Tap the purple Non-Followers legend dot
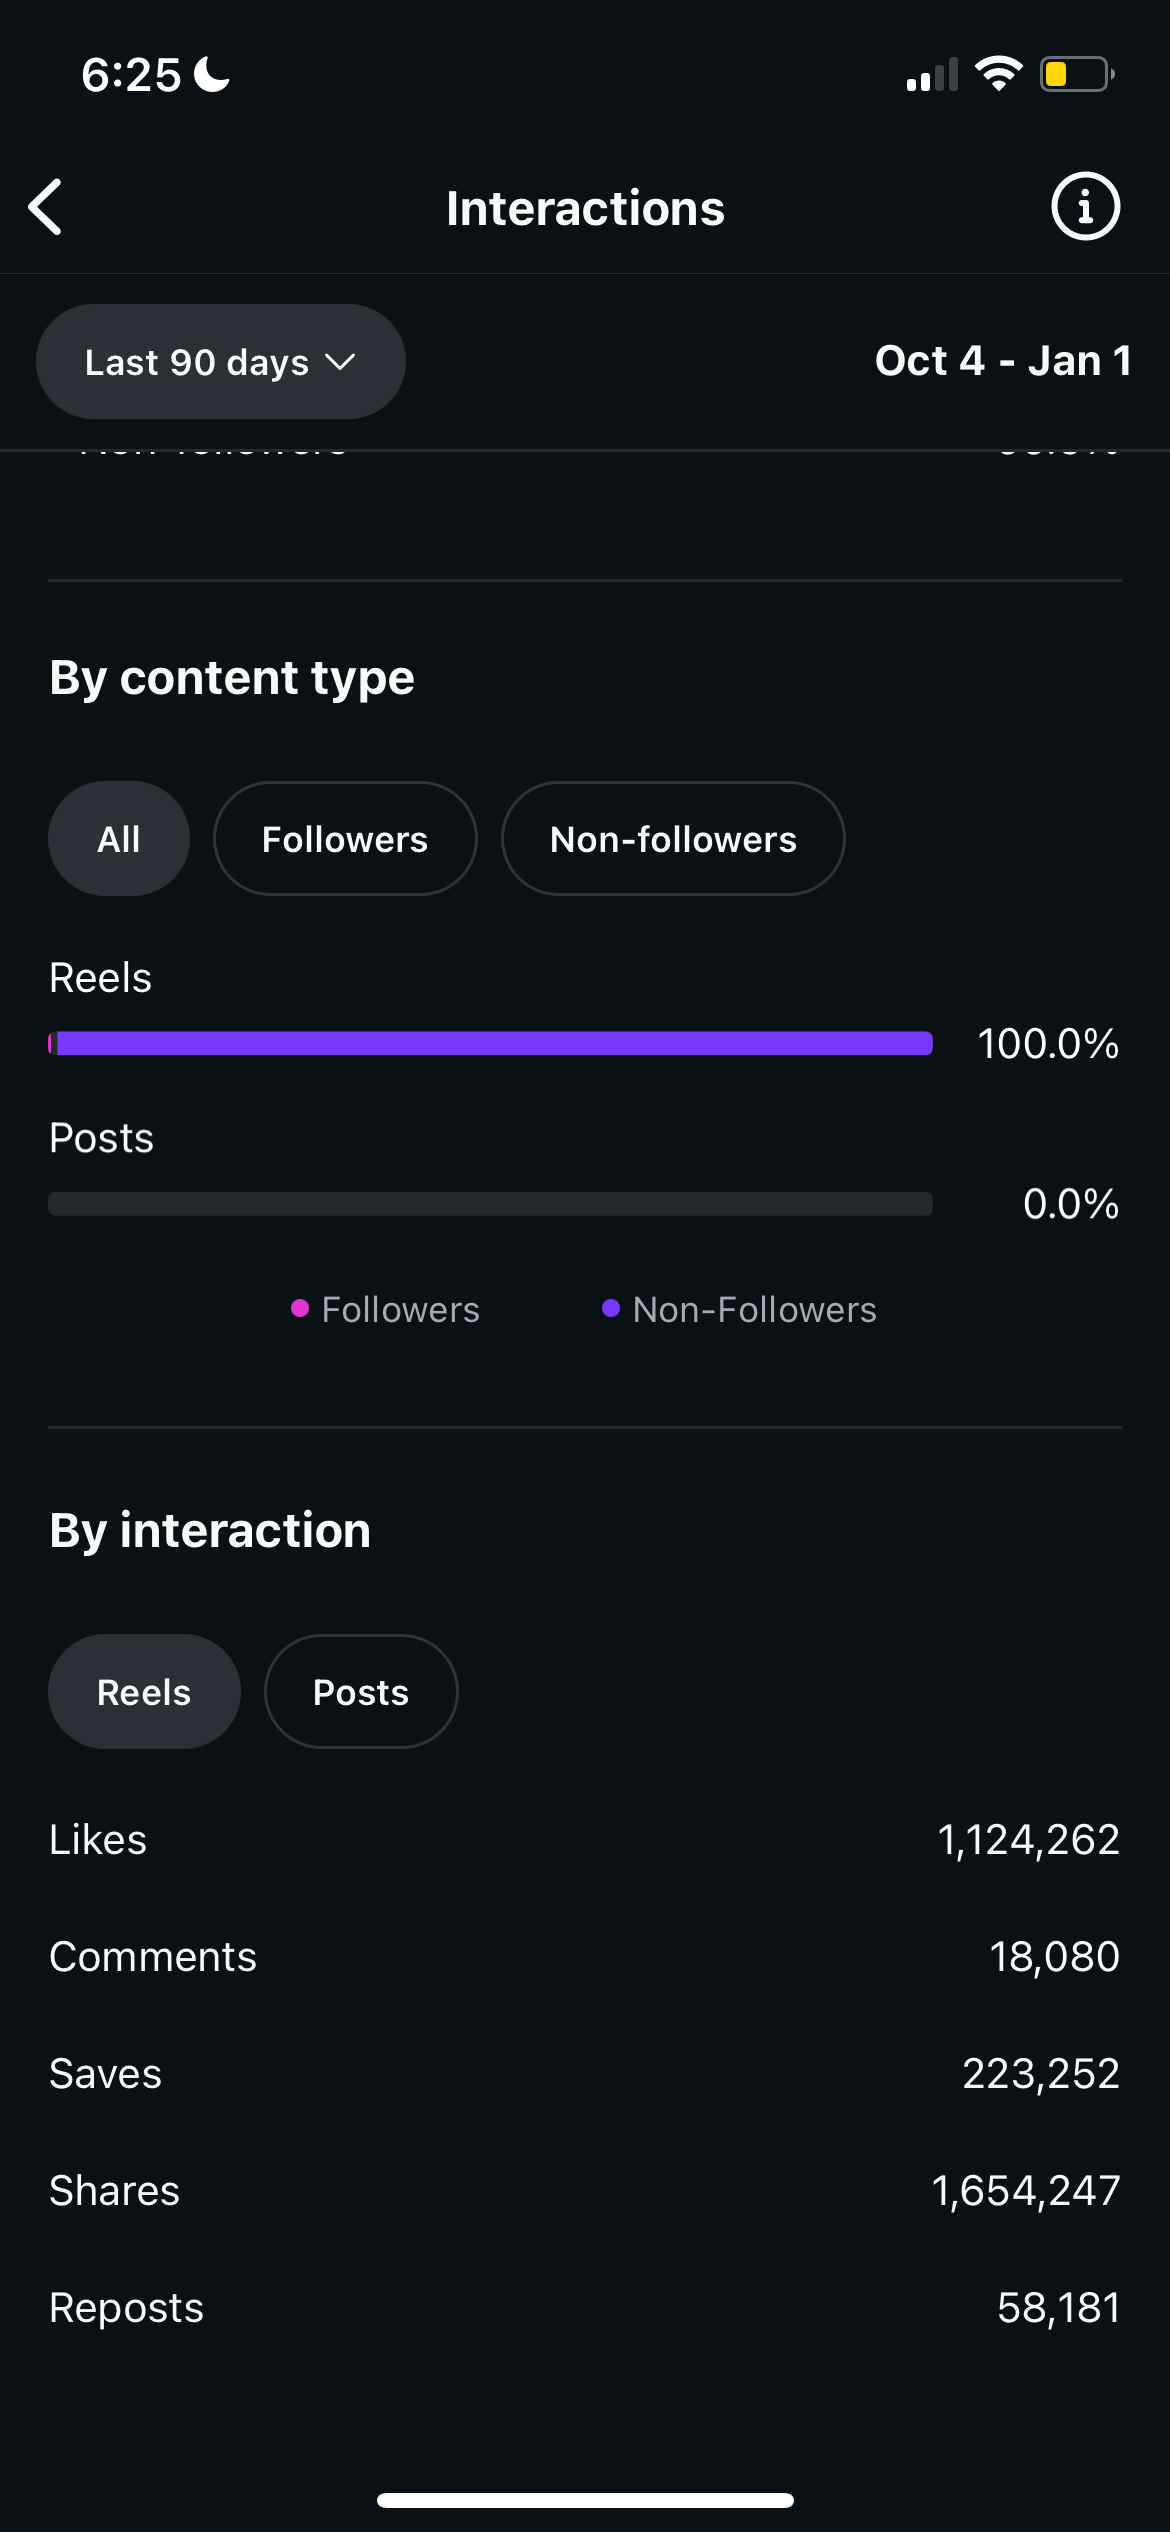 pos(611,1308)
